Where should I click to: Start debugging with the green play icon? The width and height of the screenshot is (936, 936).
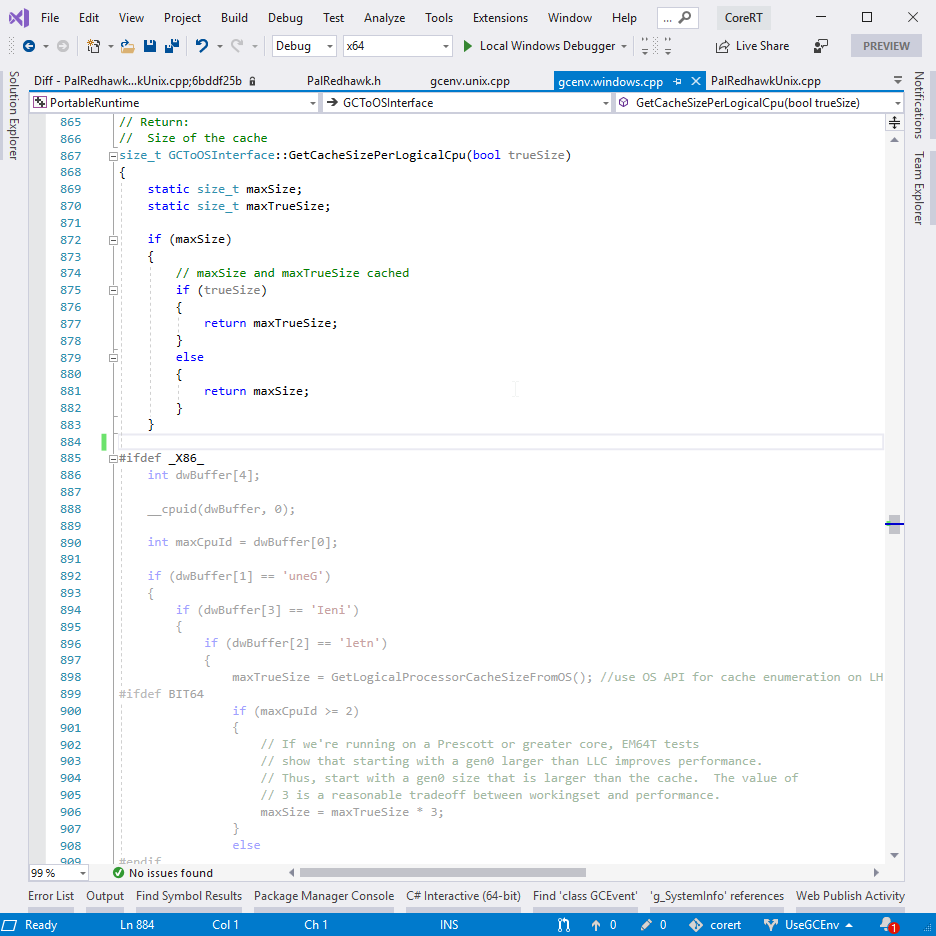[x=467, y=46]
